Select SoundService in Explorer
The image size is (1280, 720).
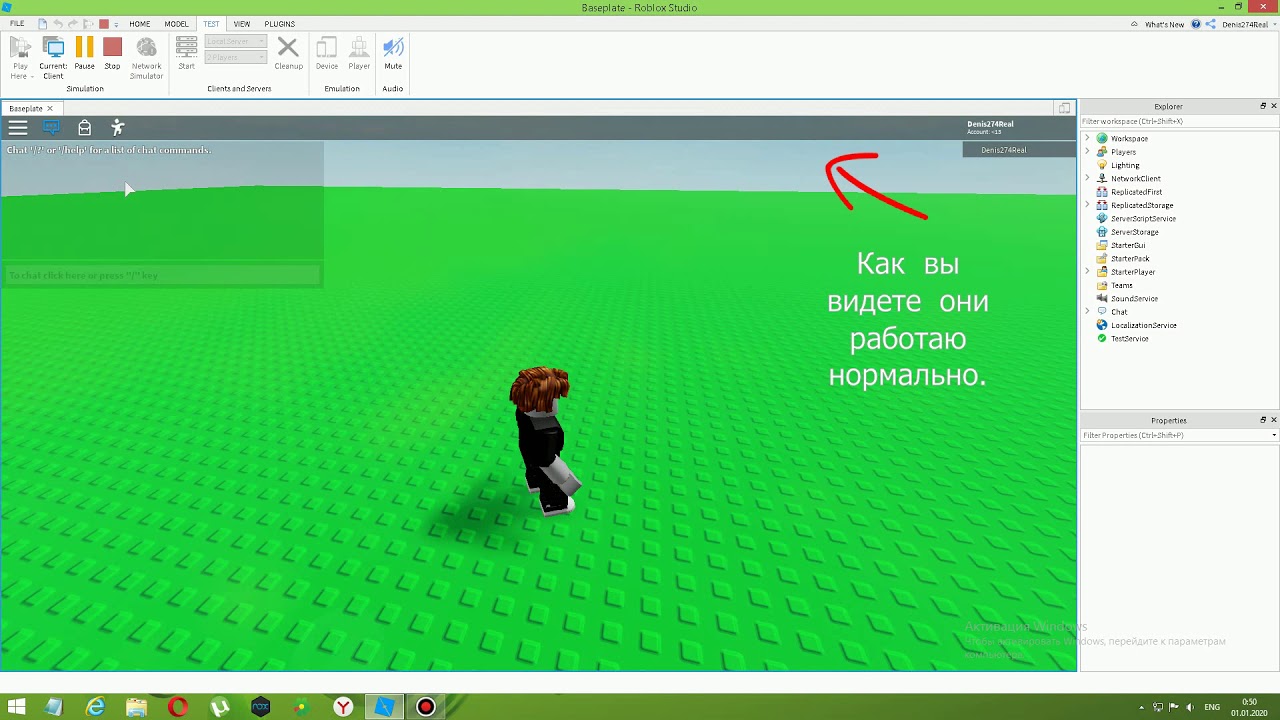1134,298
